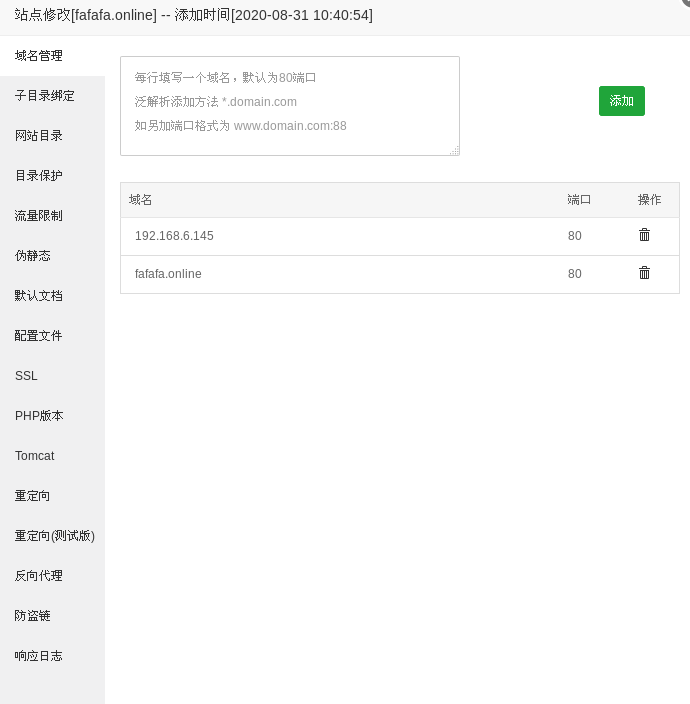Viewport: 690px width, 704px height.
Task: Switch to the 网站目录 tab
Action: 52,136
